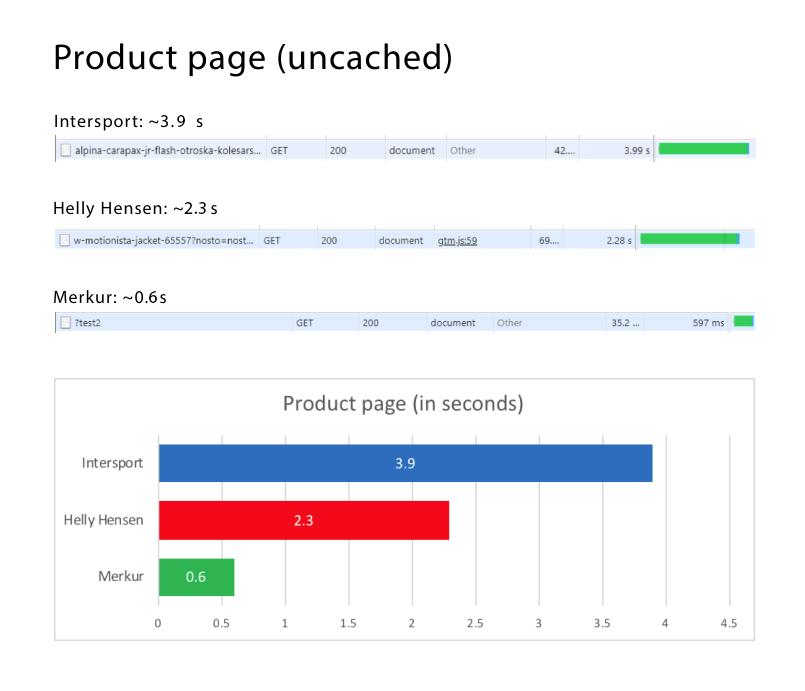The width and height of the screenshot is (805, 691).
Task: Click the Merkur small green waterfall bar
Action: [743, 321]
